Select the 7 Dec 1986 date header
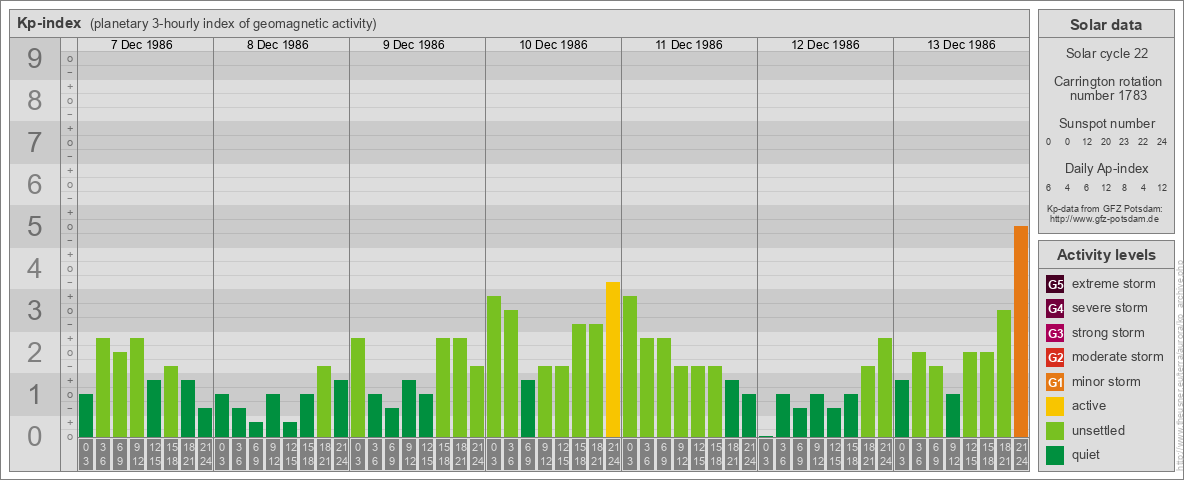1184x480 pixels. tap(141, 45)
